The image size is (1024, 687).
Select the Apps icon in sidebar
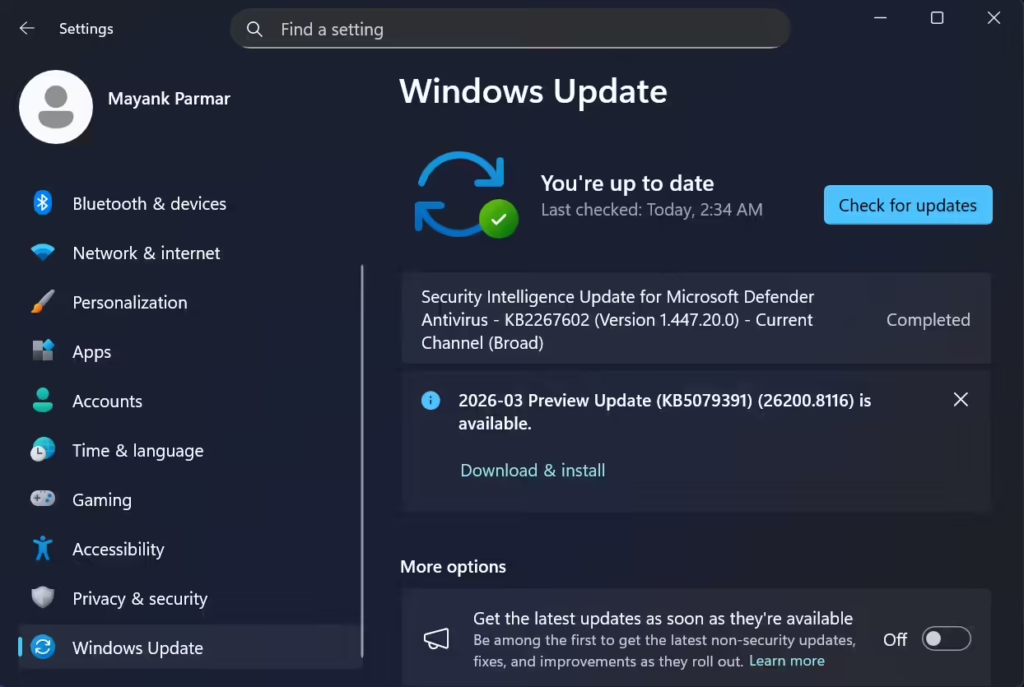[42, 351]
